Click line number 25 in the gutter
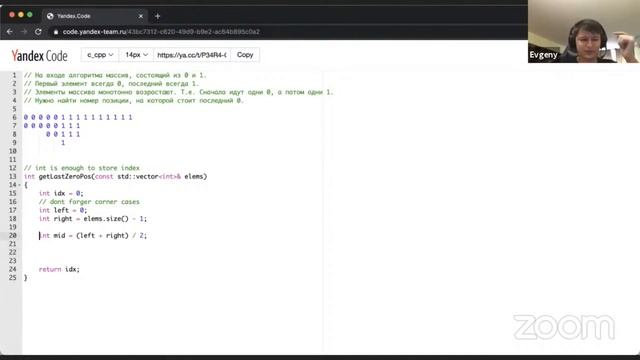Screen dimensions: 640x360 [x=13, y=278]
